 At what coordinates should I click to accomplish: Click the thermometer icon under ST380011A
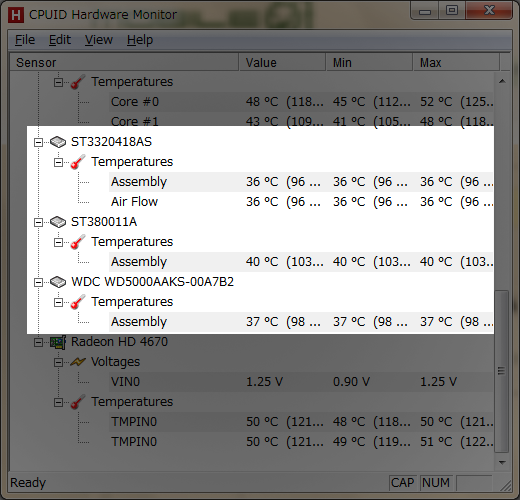[78, 242]
